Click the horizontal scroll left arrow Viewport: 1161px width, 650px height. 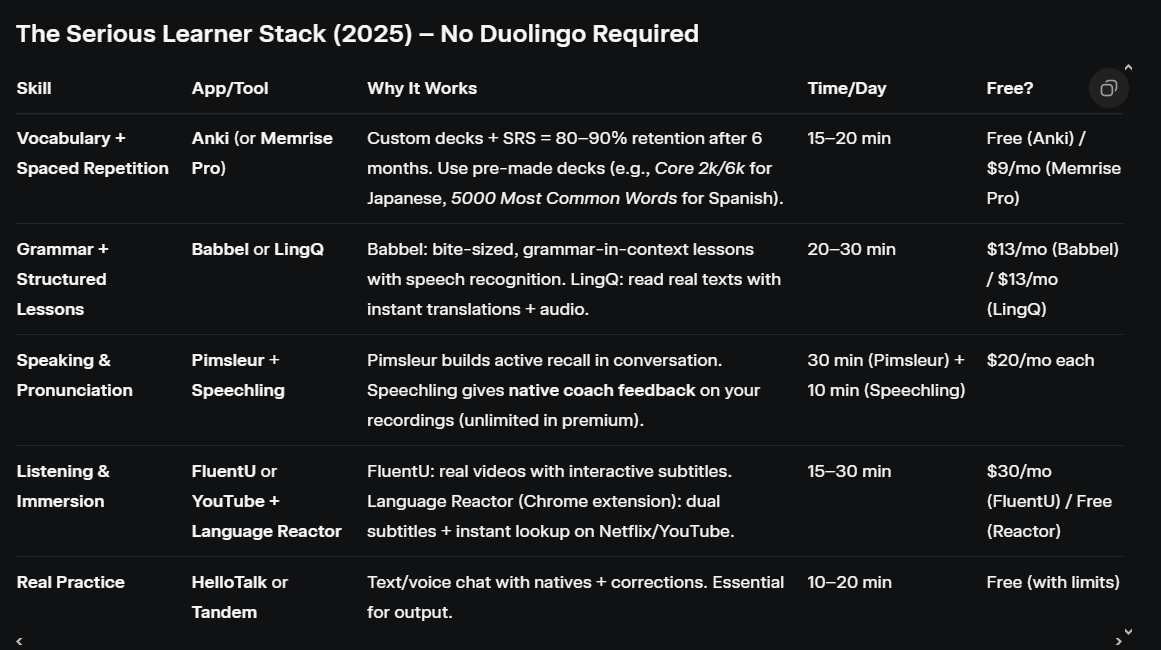[19, 641]
